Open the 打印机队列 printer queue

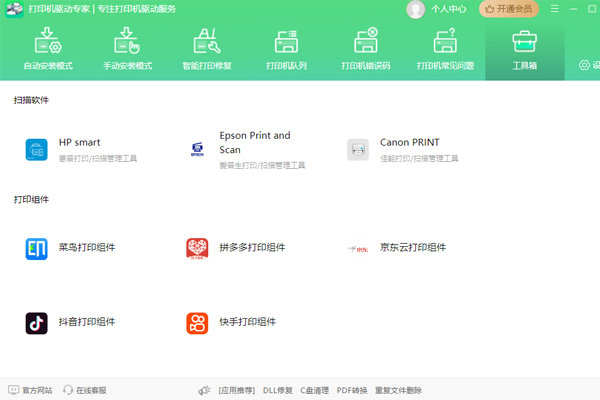click(x=287, y=50)
